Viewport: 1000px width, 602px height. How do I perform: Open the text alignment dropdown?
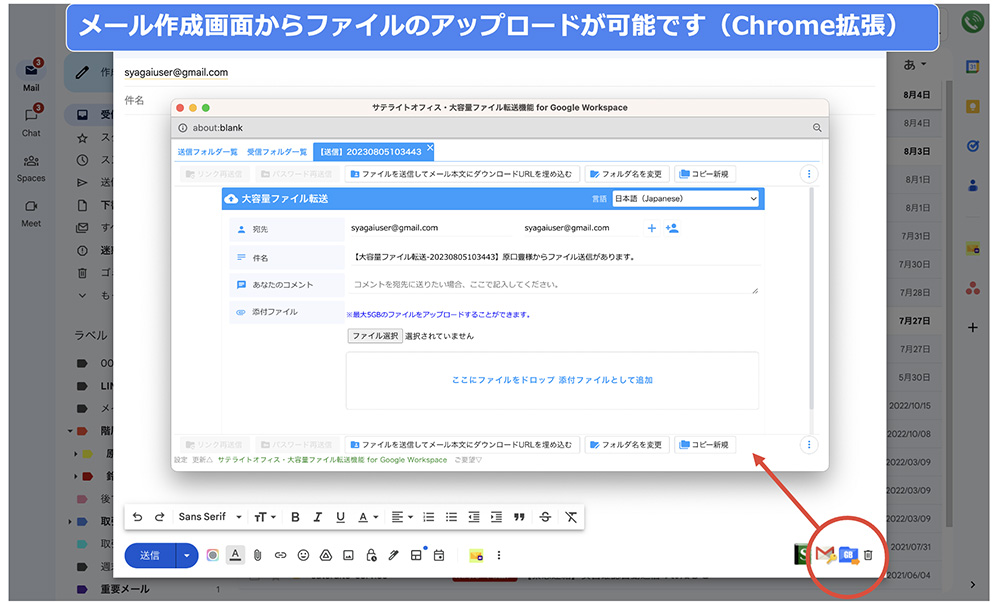tap(402, 517)
